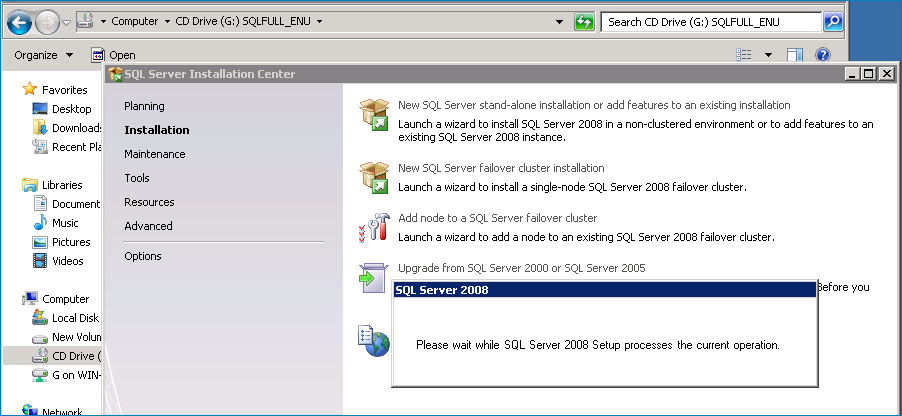The width and height of the screenshot is (902, 416).
Task: Open Options page in Installation Center
Action: tap(143, 256)
